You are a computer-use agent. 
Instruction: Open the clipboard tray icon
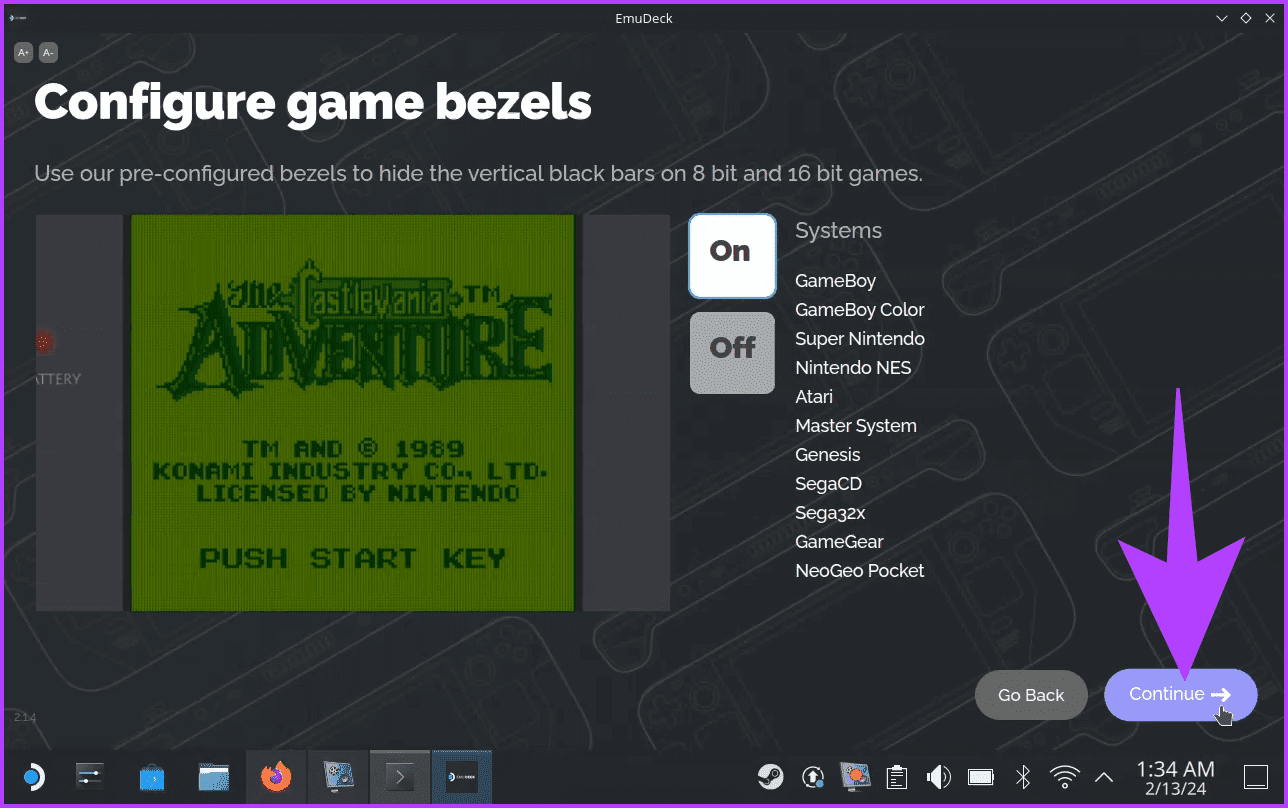click(x=897, y=777)
